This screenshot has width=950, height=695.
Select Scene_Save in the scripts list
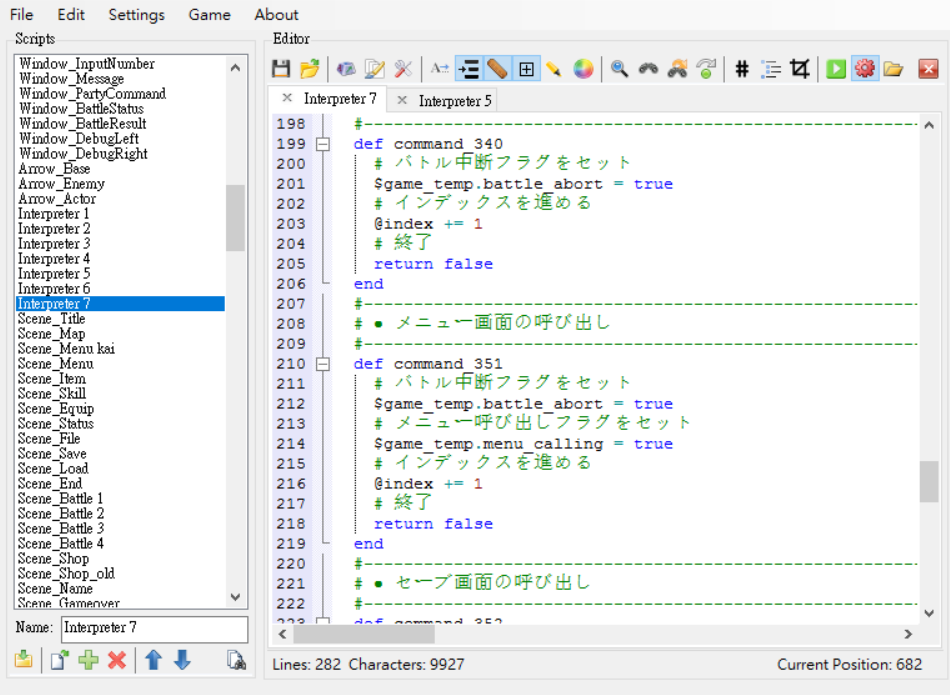click(x=120, y=454)
